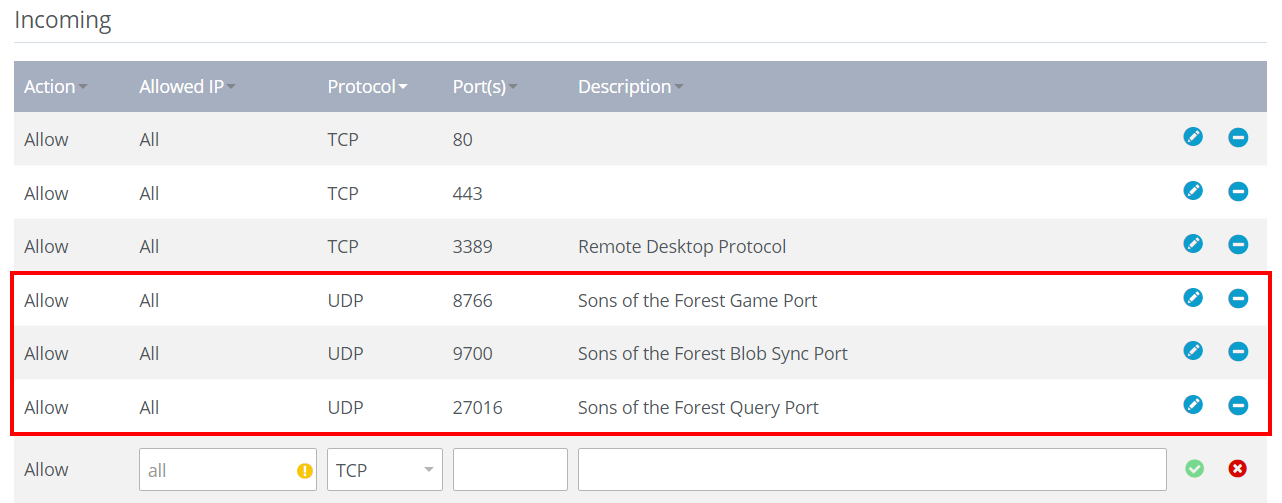Focus the Allowed IP input field

coord(228,470)
